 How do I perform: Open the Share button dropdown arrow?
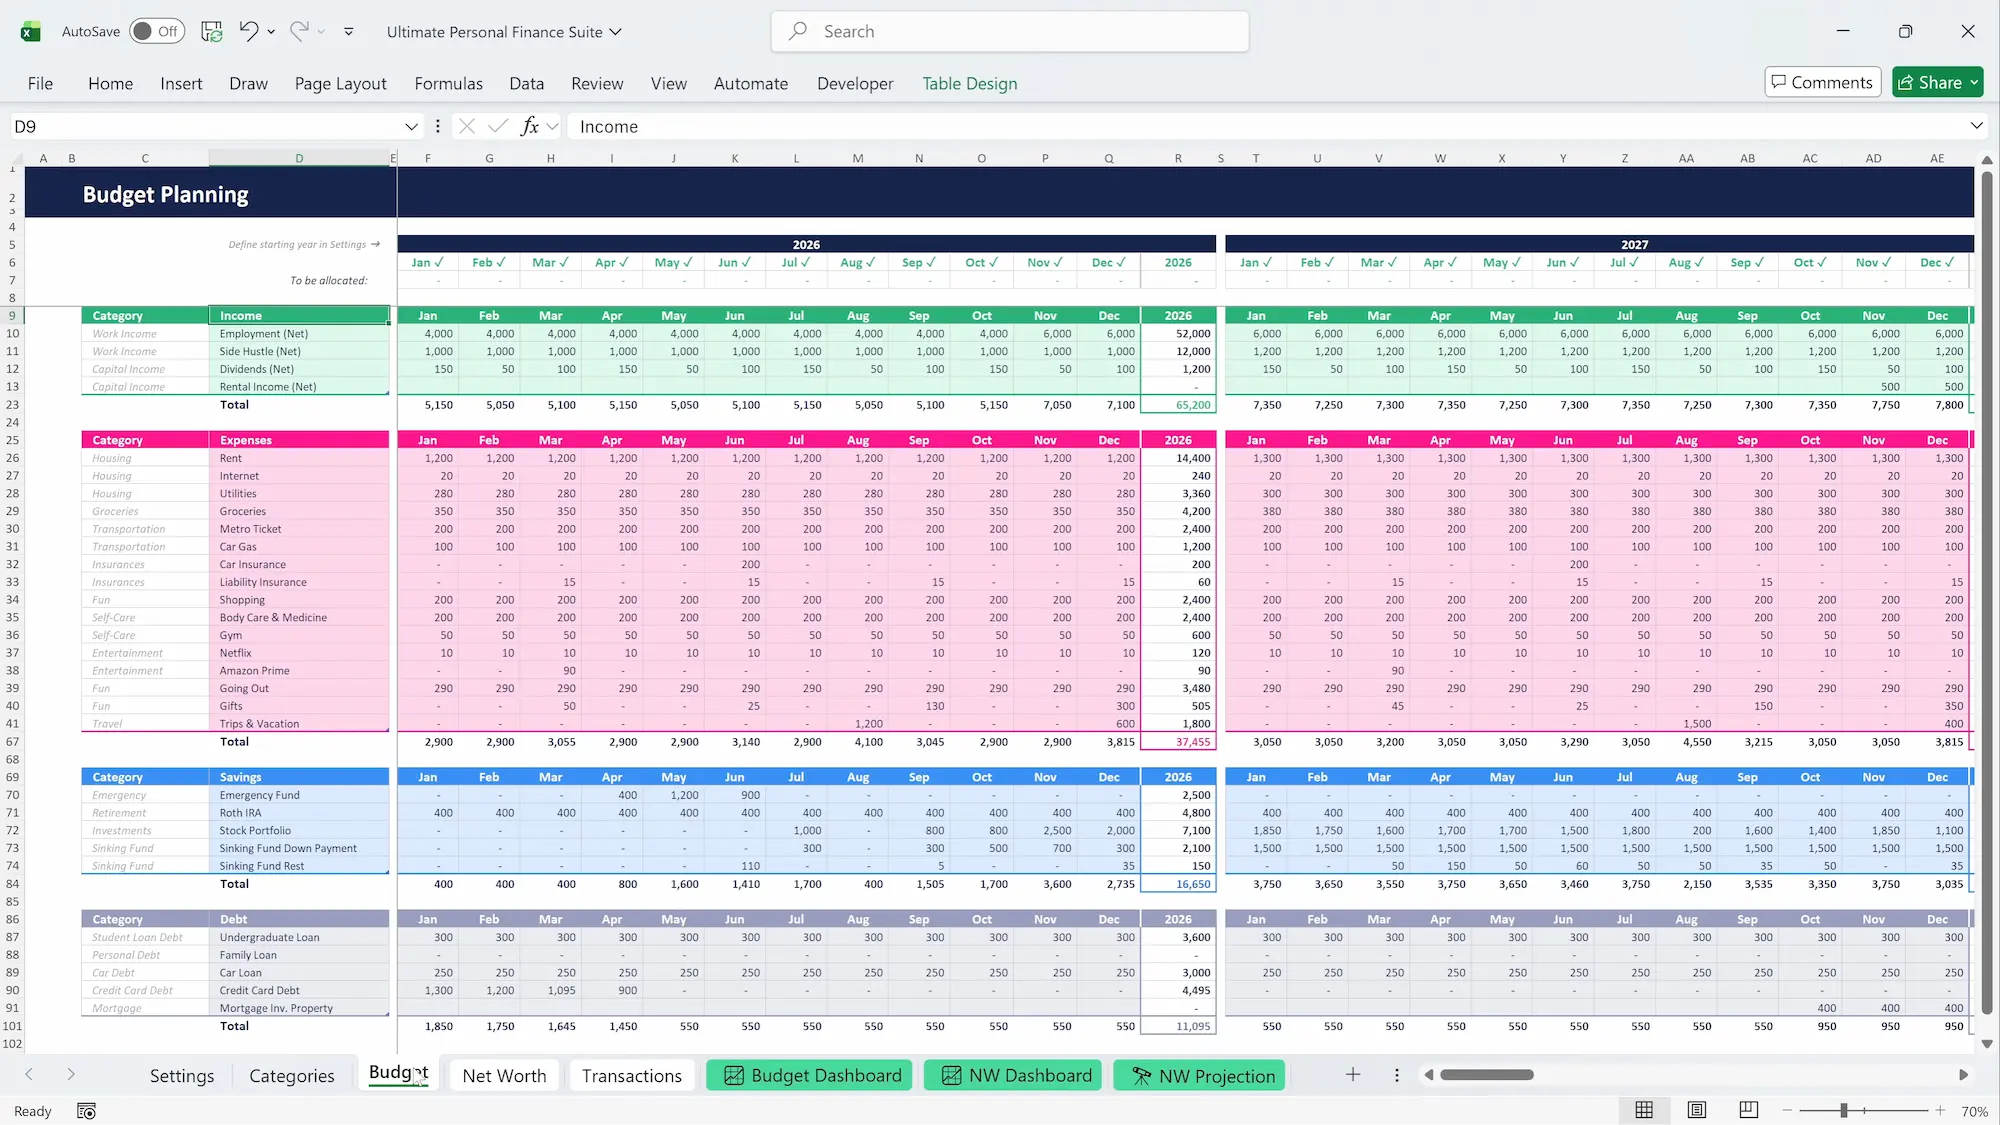(x=1974, y=83)
